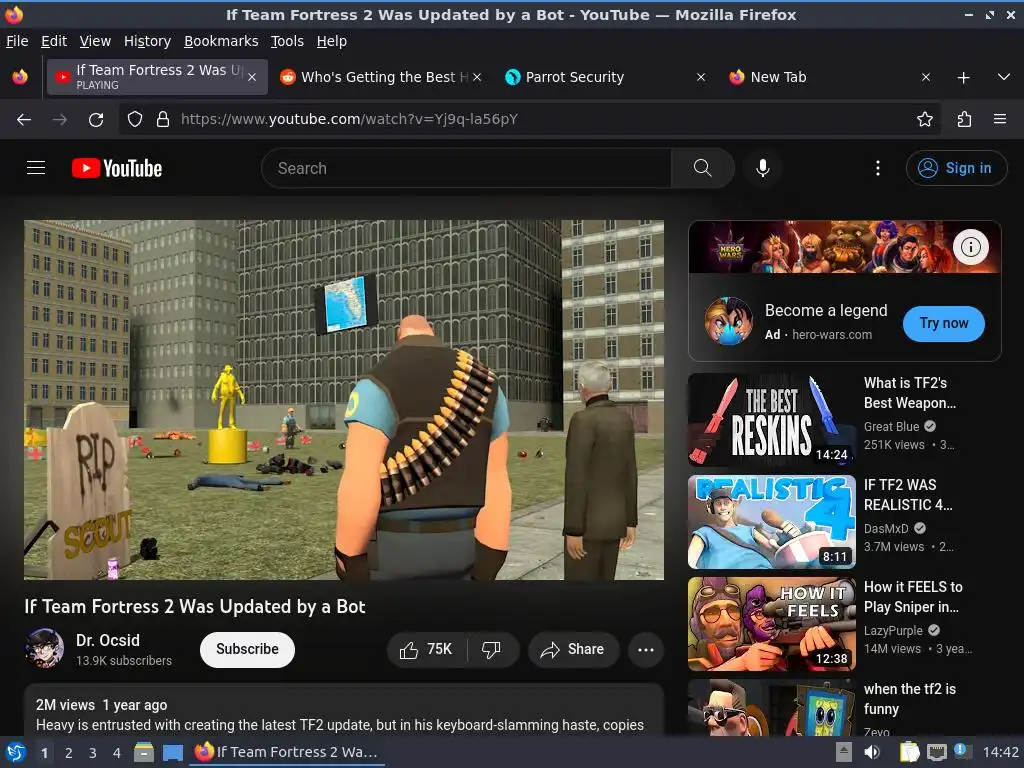Click the Subscribe button

[247, 649]
